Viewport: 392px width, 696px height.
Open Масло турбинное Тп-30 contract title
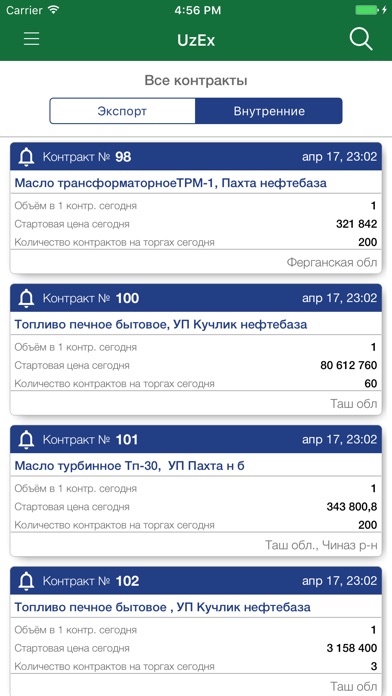[x=130, y=466]
